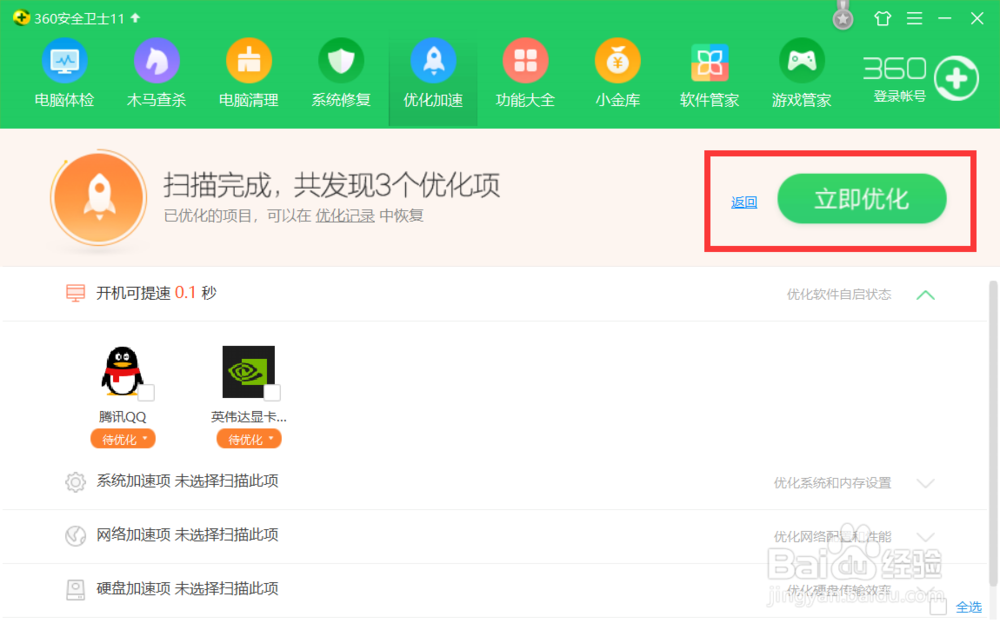
Task: Toggle 待优化 status under 腾讯QQ
Action: pyautogui.click(x=122, y=438)
